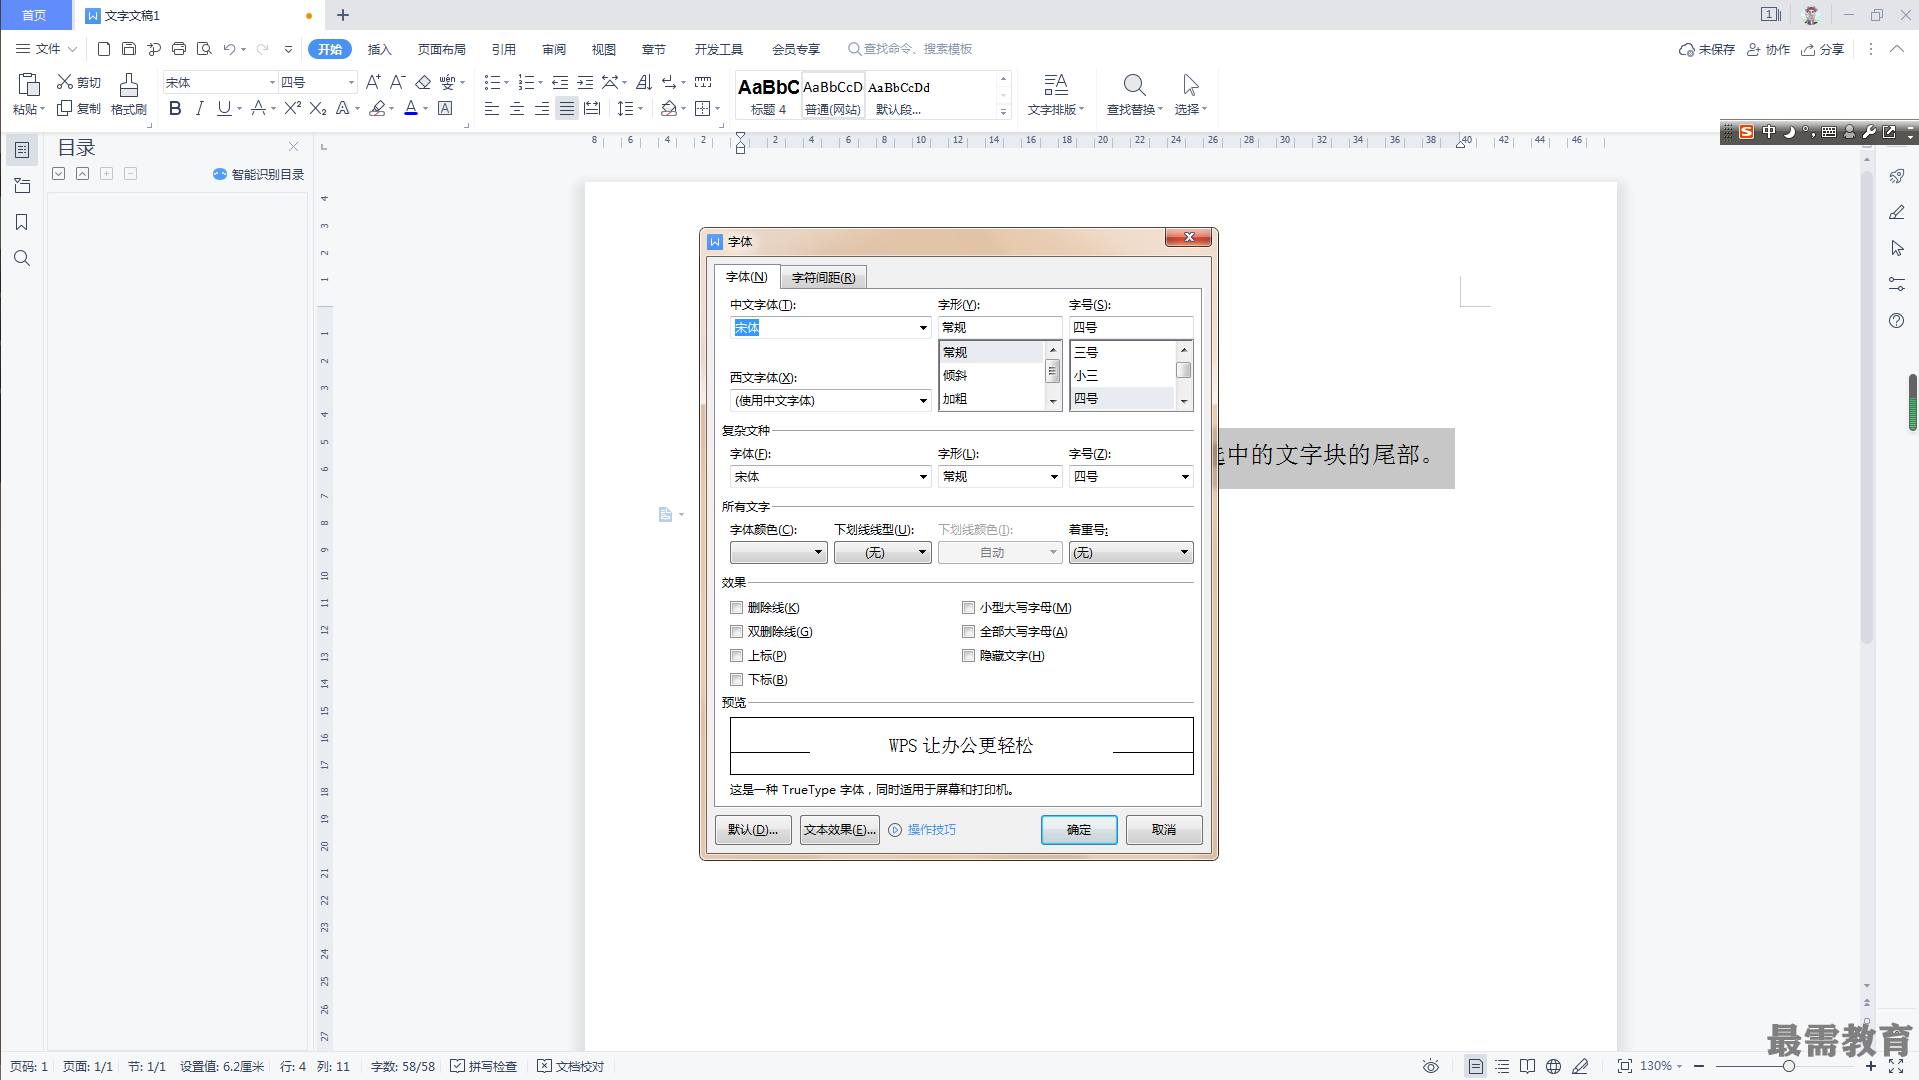Click the numbered list icon
The height and width of the screenshot is (1080, 1919).
526,82
